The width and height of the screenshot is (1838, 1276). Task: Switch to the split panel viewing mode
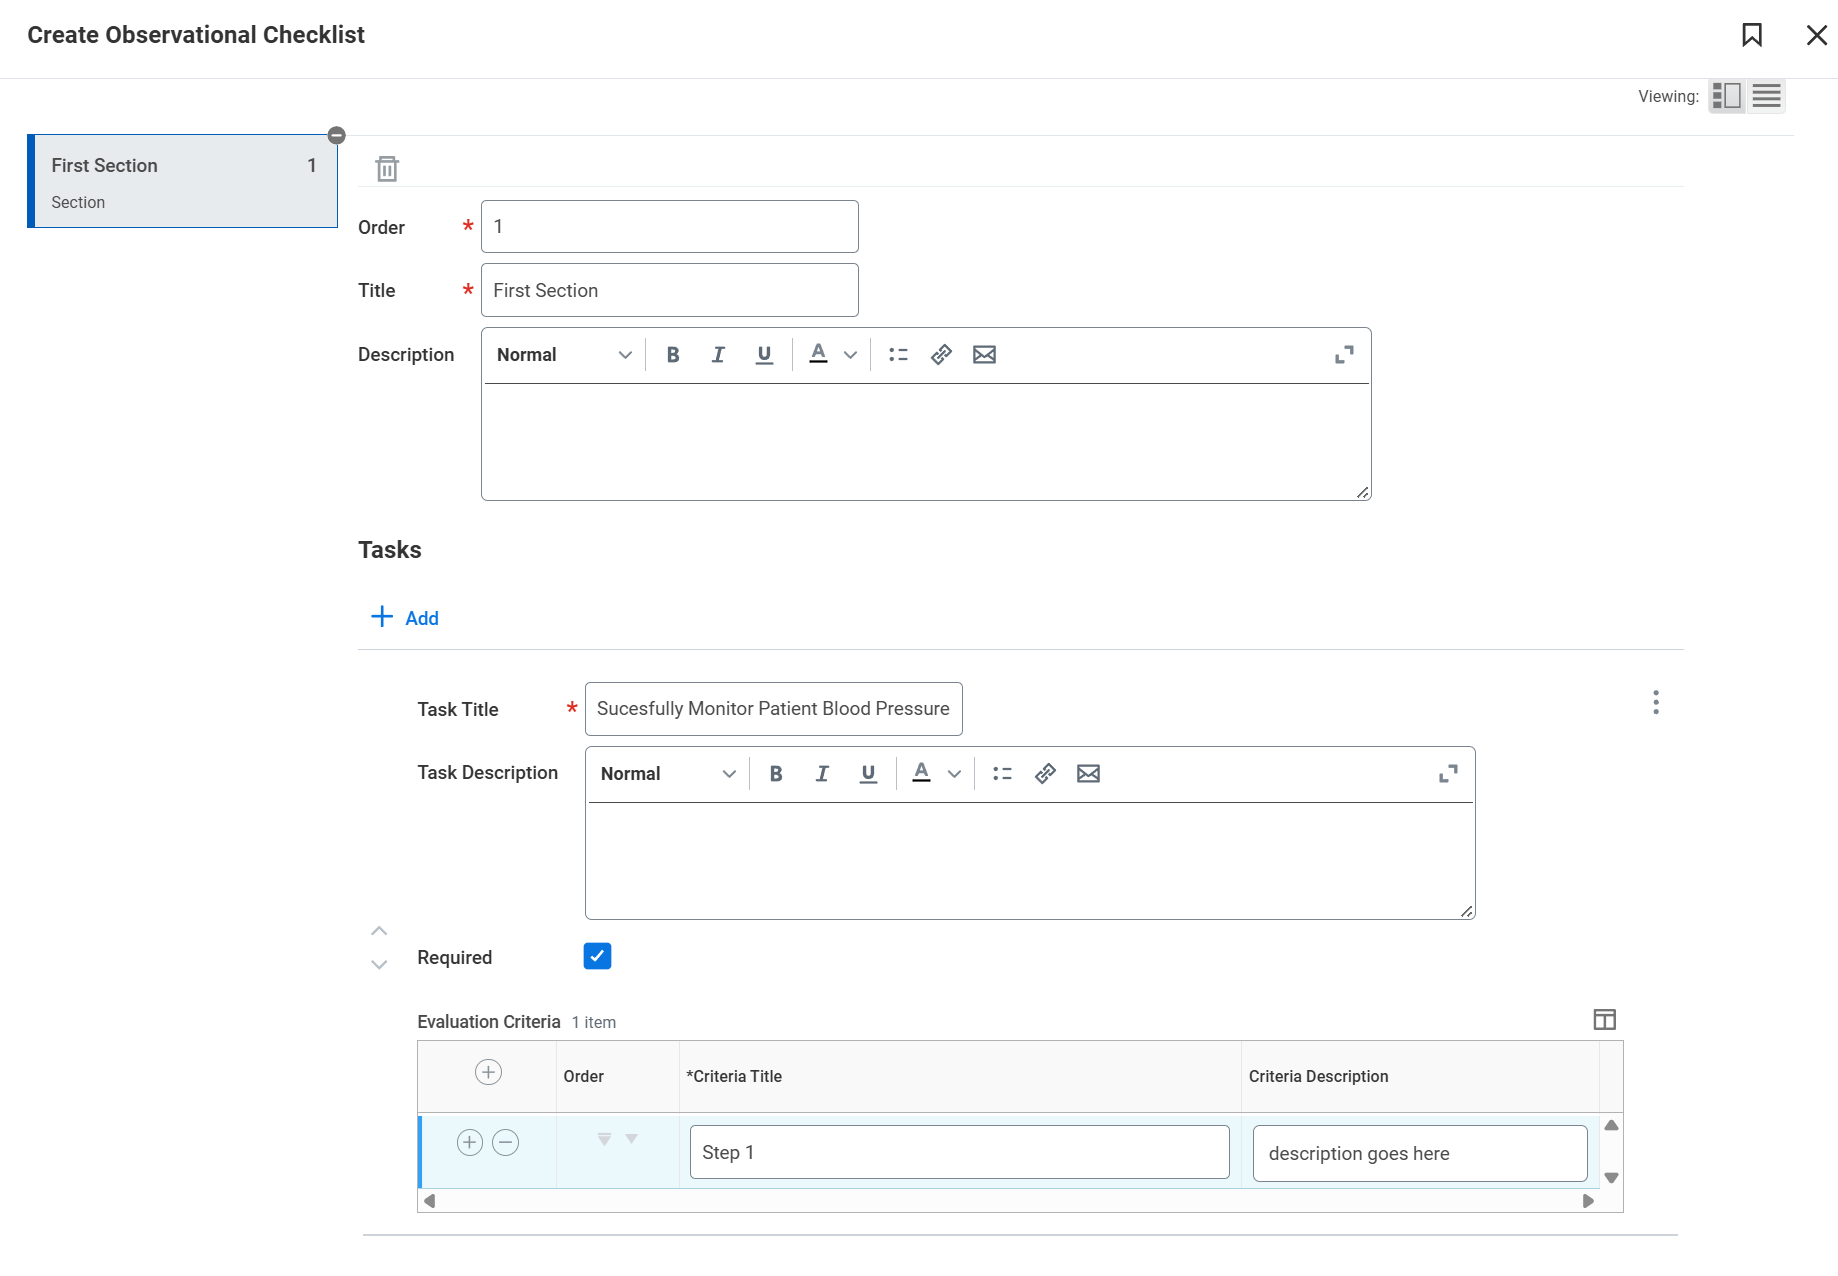pos(1727,96)
